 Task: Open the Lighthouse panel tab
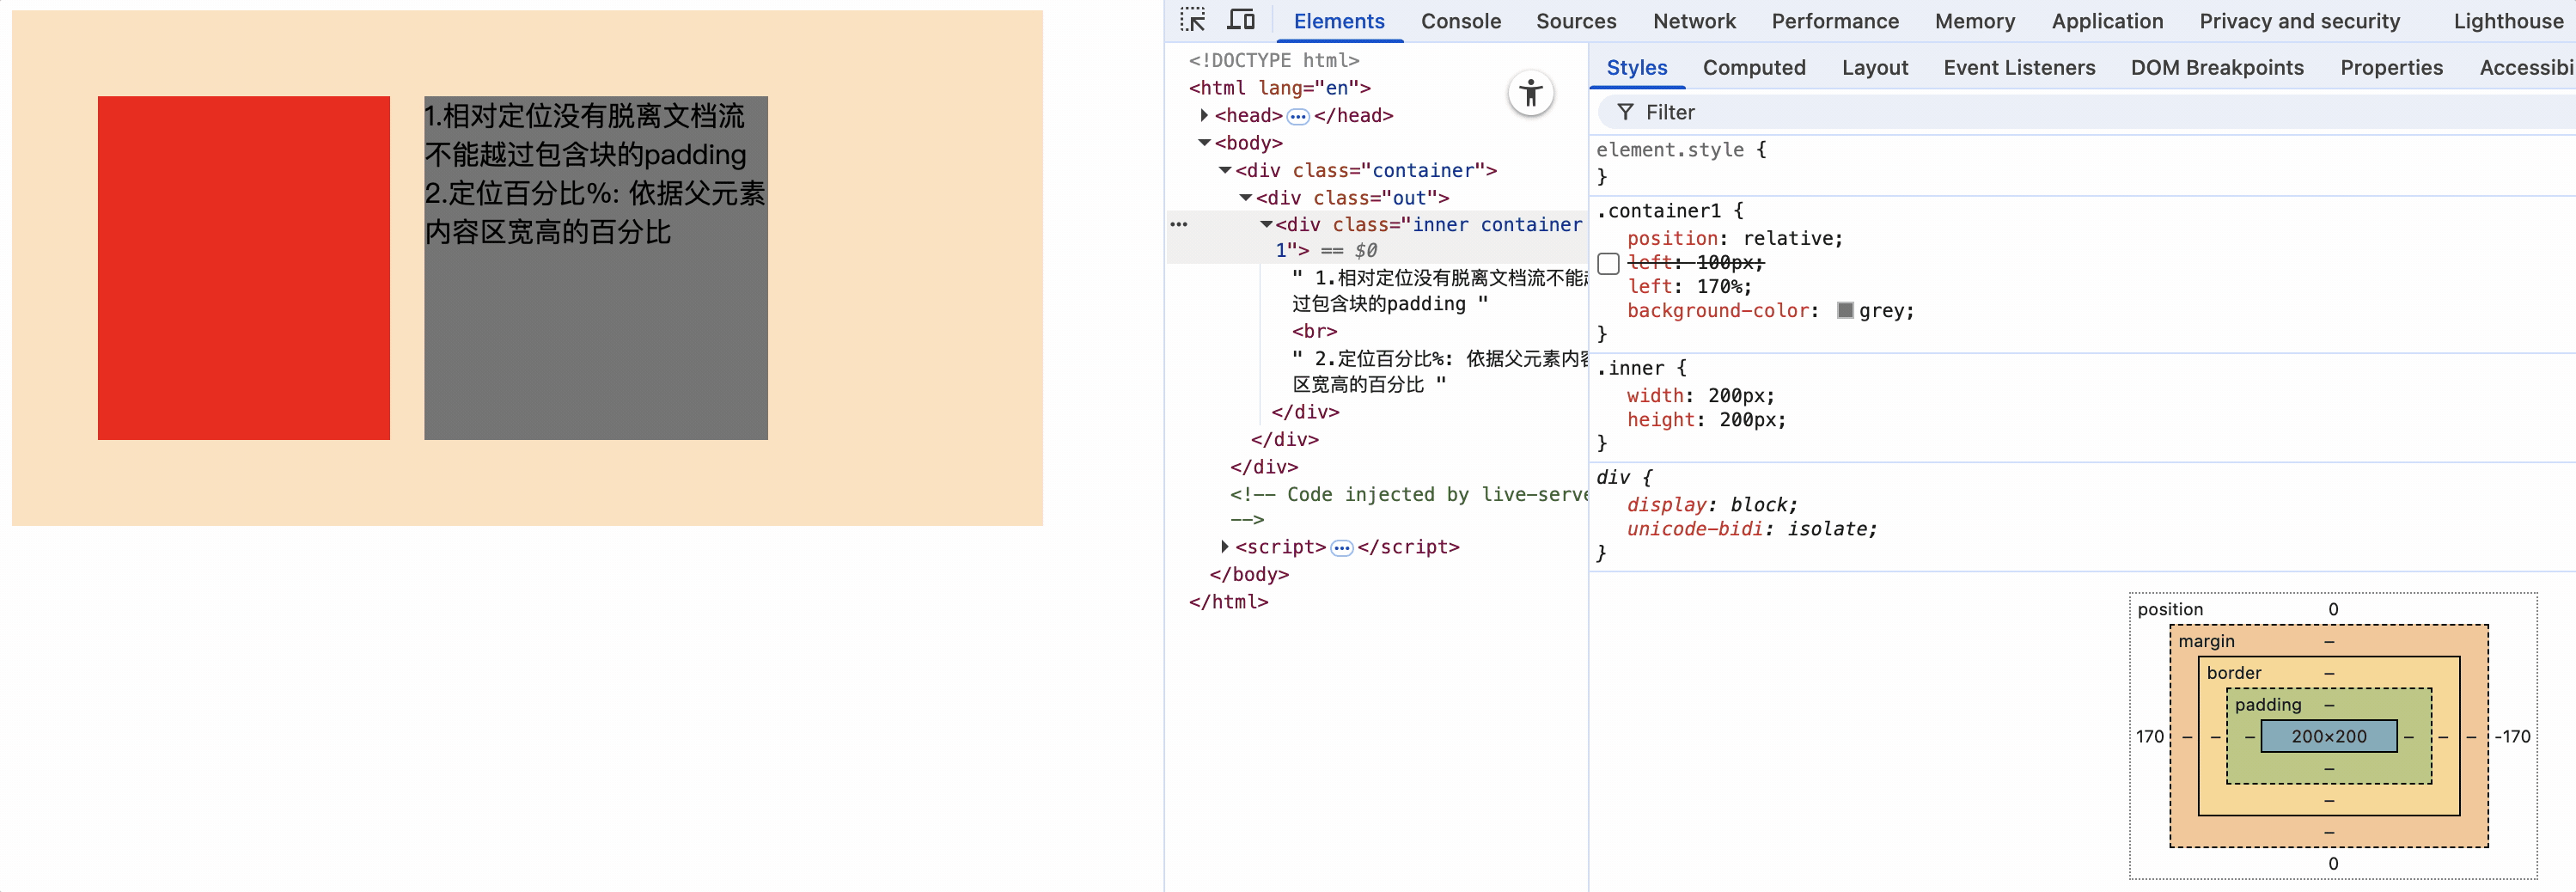(x=2507, y=21)
